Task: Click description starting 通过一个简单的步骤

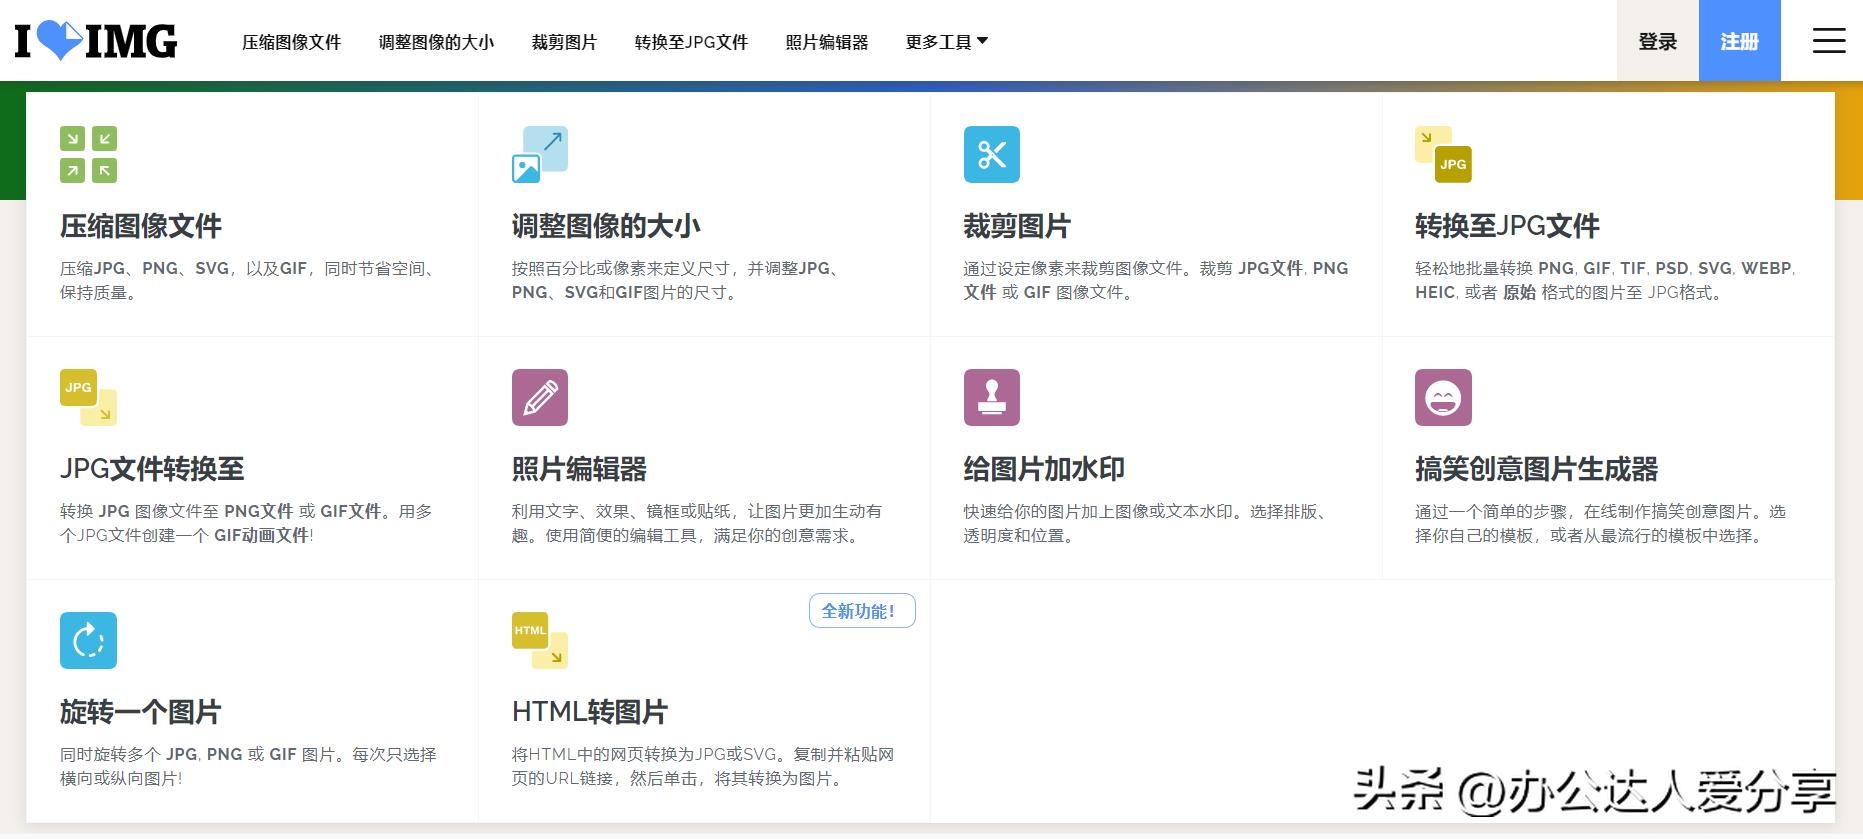Action: coord(1600,523)
